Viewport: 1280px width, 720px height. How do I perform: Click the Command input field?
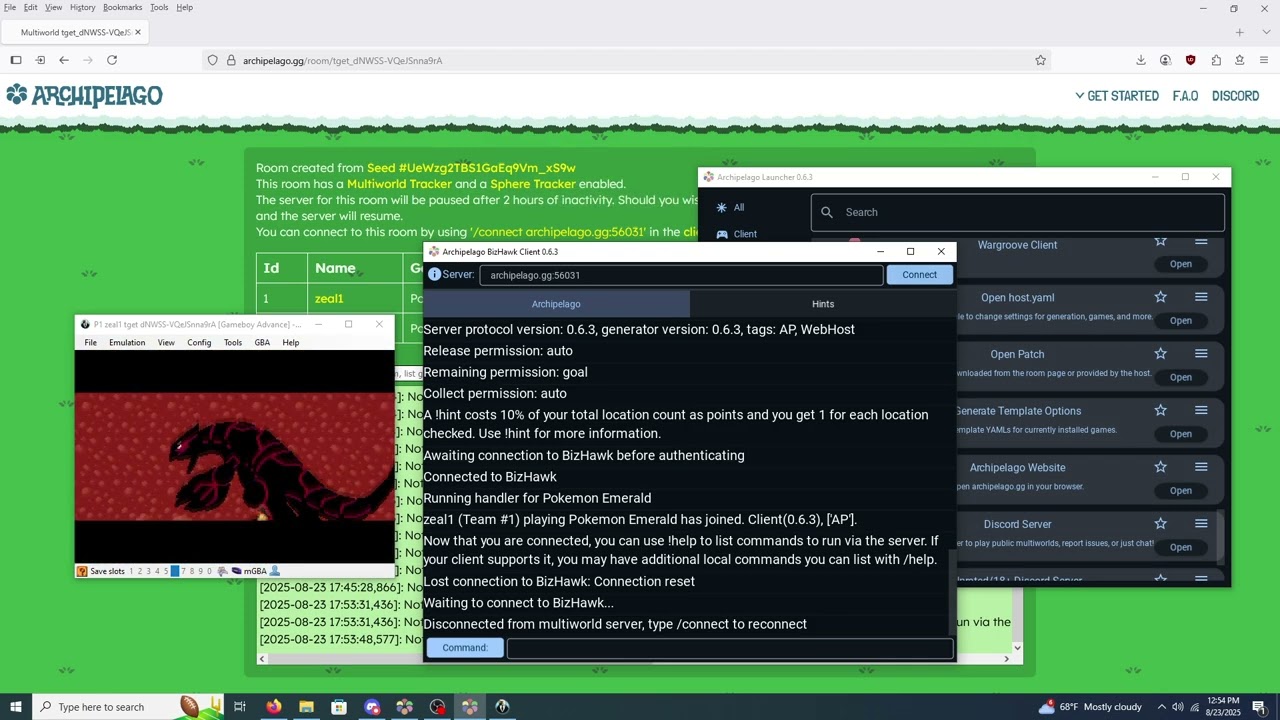pyautogui.click(x=730, y=648)
